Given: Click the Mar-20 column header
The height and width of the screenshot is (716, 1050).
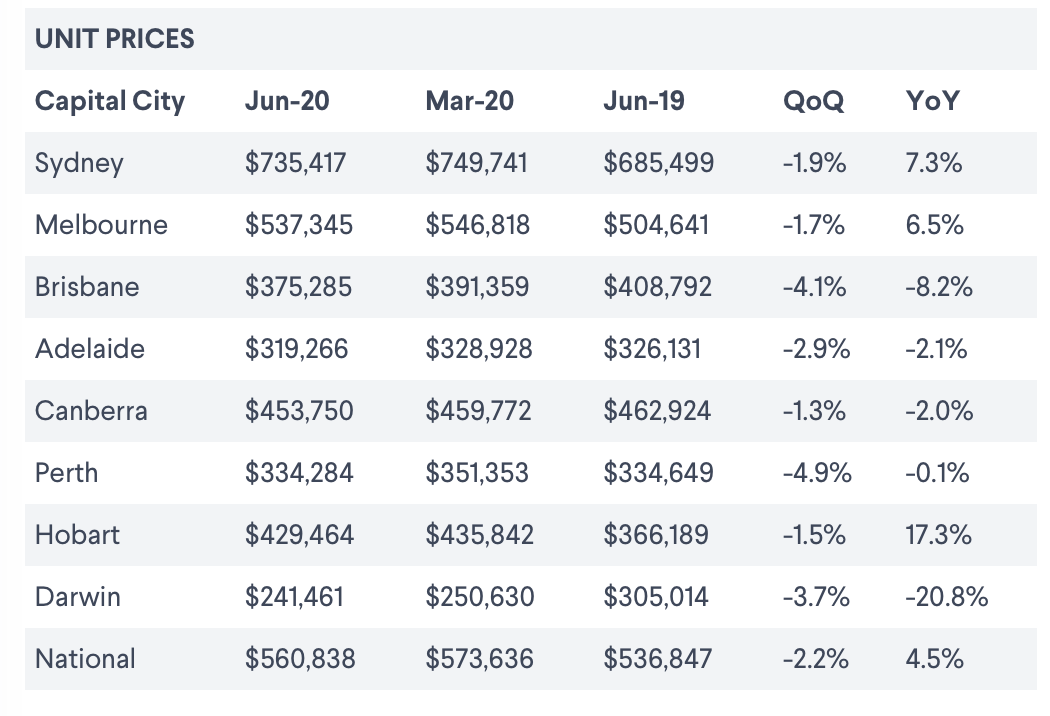Looking at the screenshot, I should click(469, 101).
